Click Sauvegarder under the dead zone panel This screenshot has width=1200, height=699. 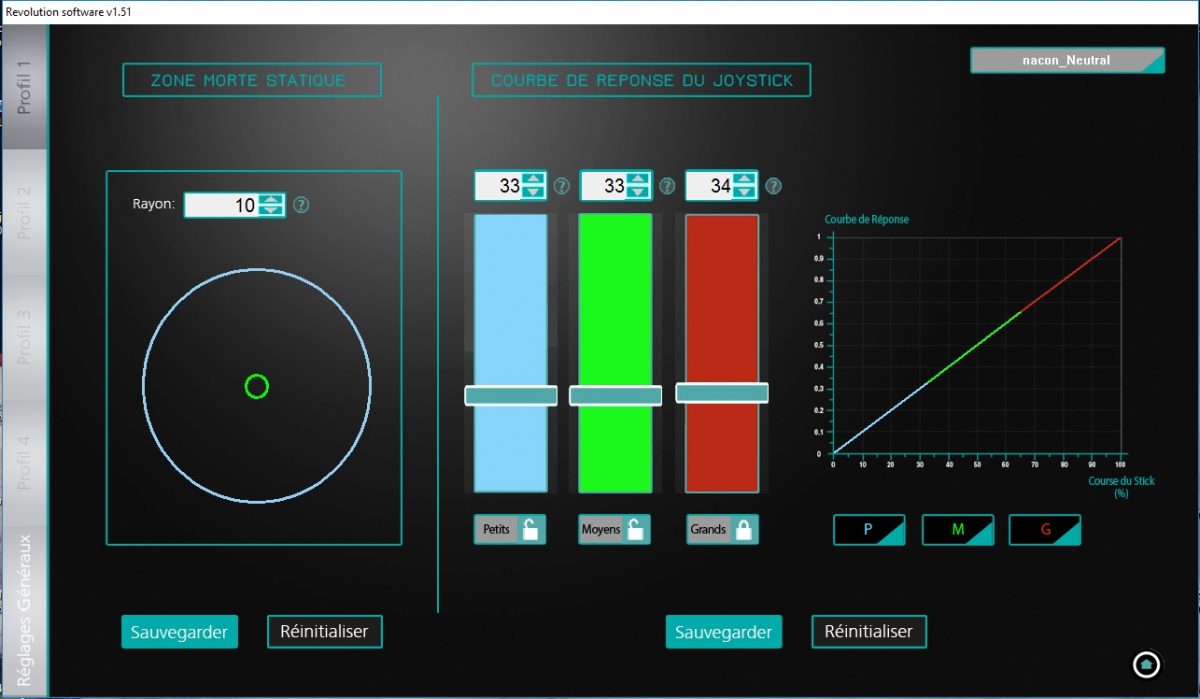[180, 632]
